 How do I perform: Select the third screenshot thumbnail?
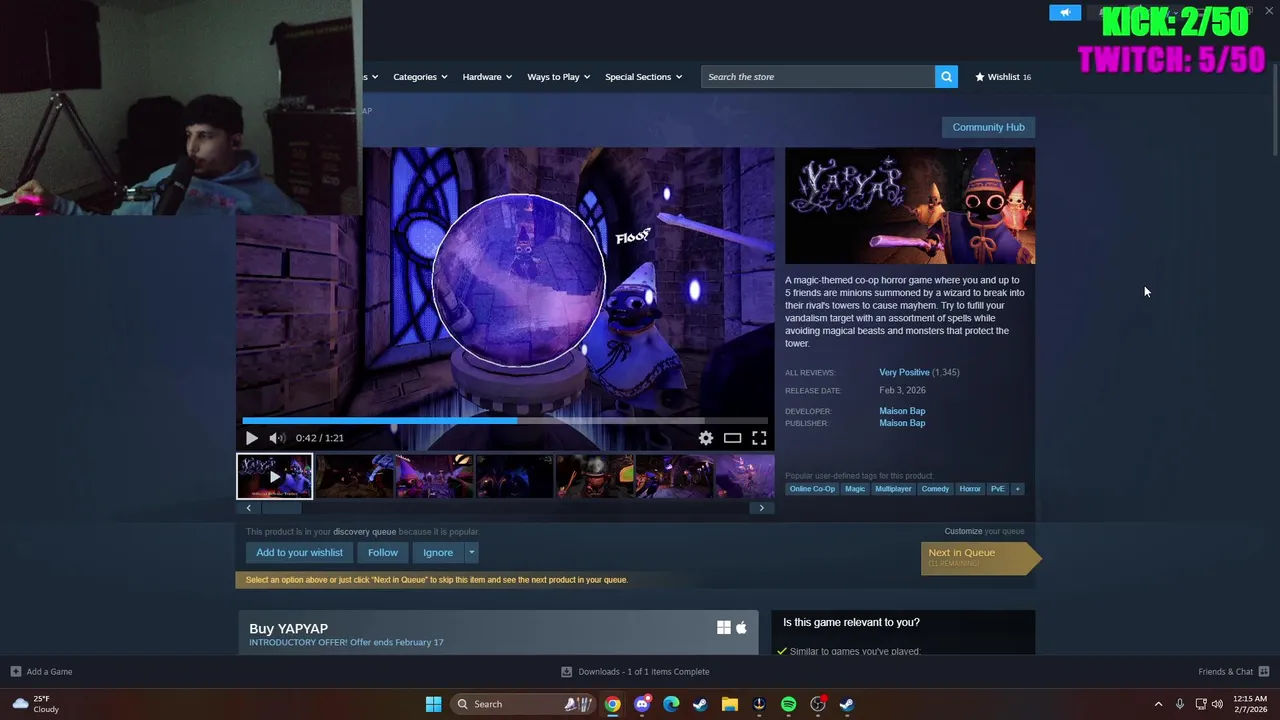(x=435, y=476)
